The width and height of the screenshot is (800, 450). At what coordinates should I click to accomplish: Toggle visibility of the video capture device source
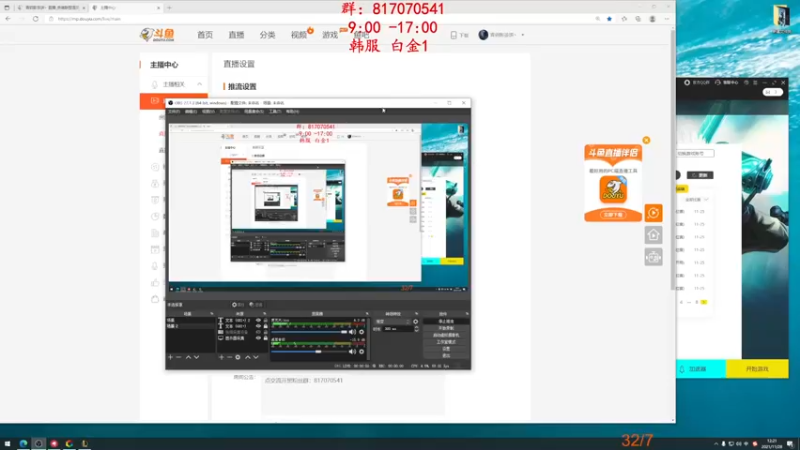[x=258, y=332]
